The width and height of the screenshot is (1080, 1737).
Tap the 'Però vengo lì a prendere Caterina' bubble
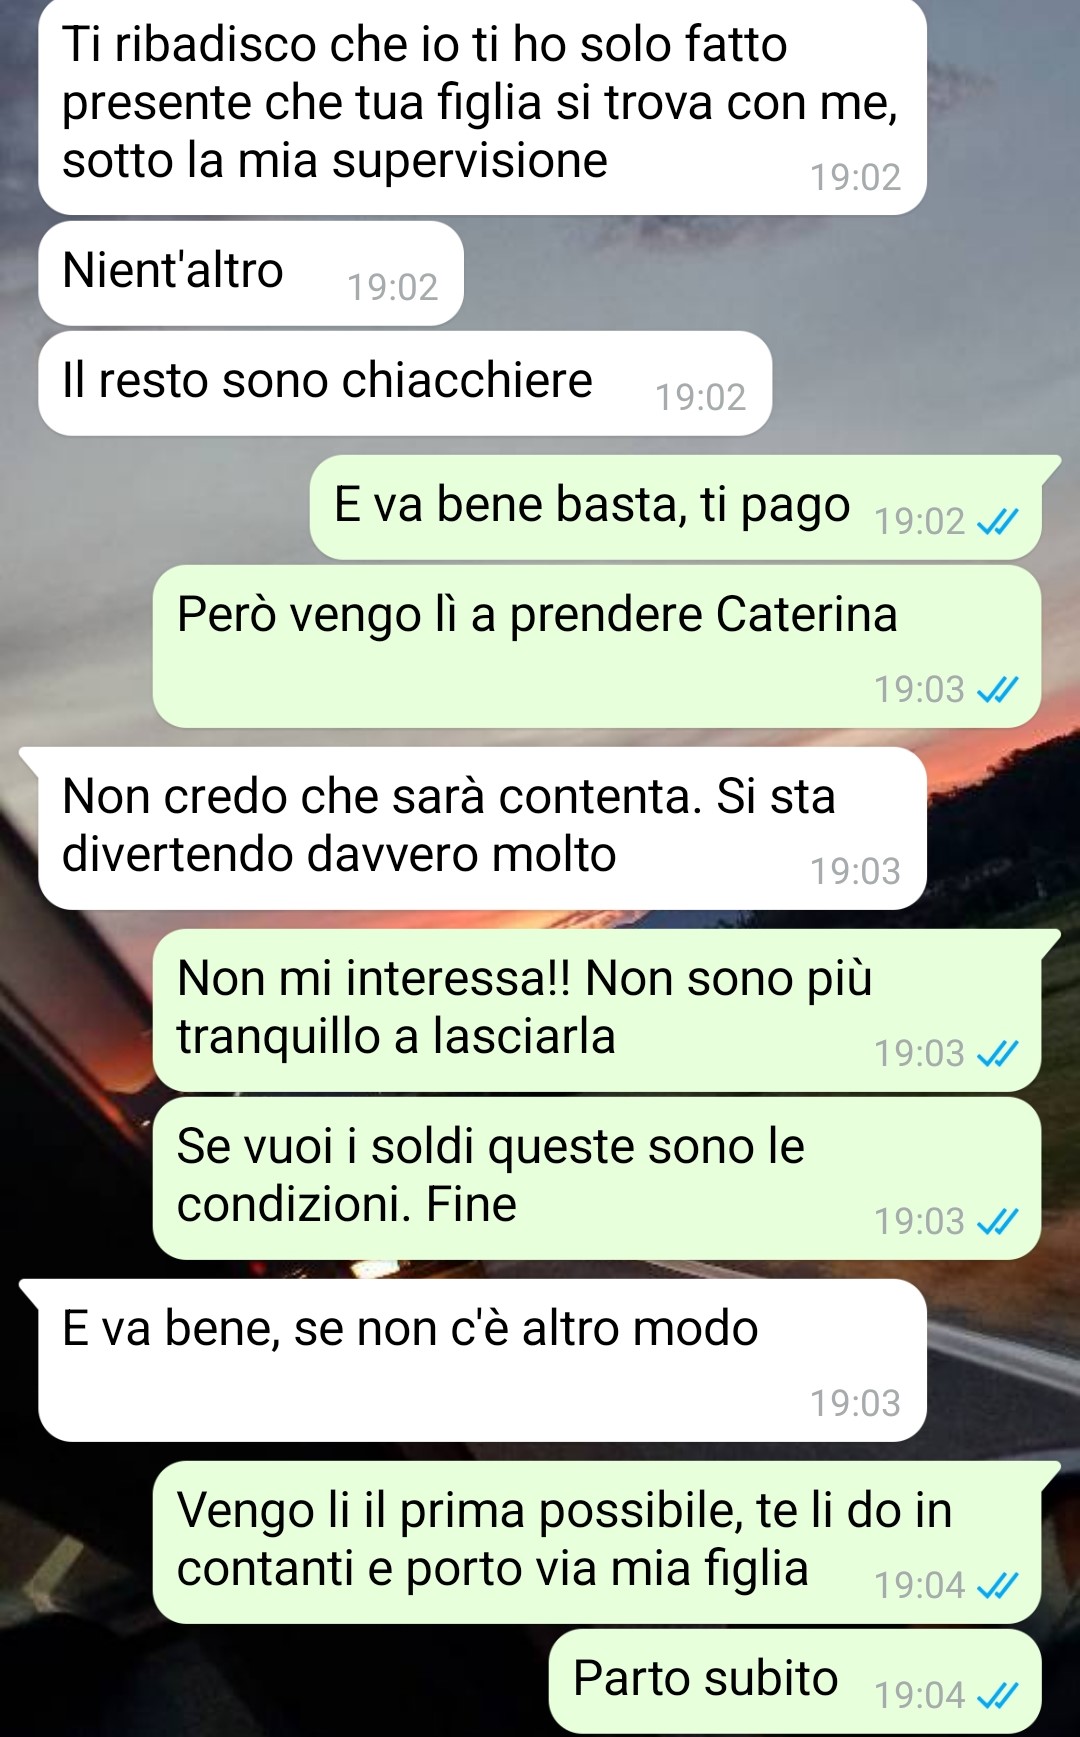[597, 646]
